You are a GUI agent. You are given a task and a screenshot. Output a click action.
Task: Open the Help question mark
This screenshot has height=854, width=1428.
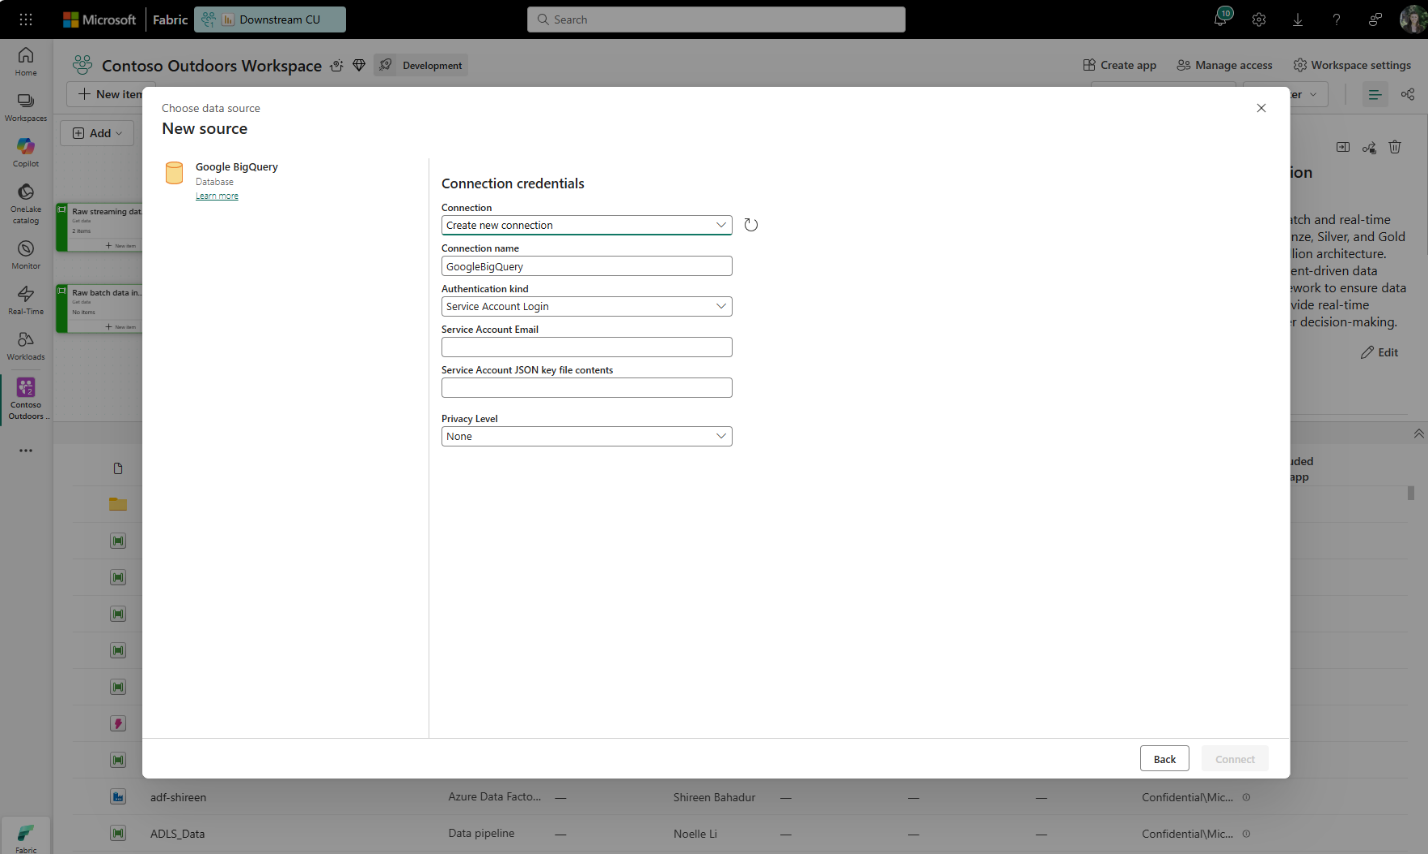point(1336,19)
